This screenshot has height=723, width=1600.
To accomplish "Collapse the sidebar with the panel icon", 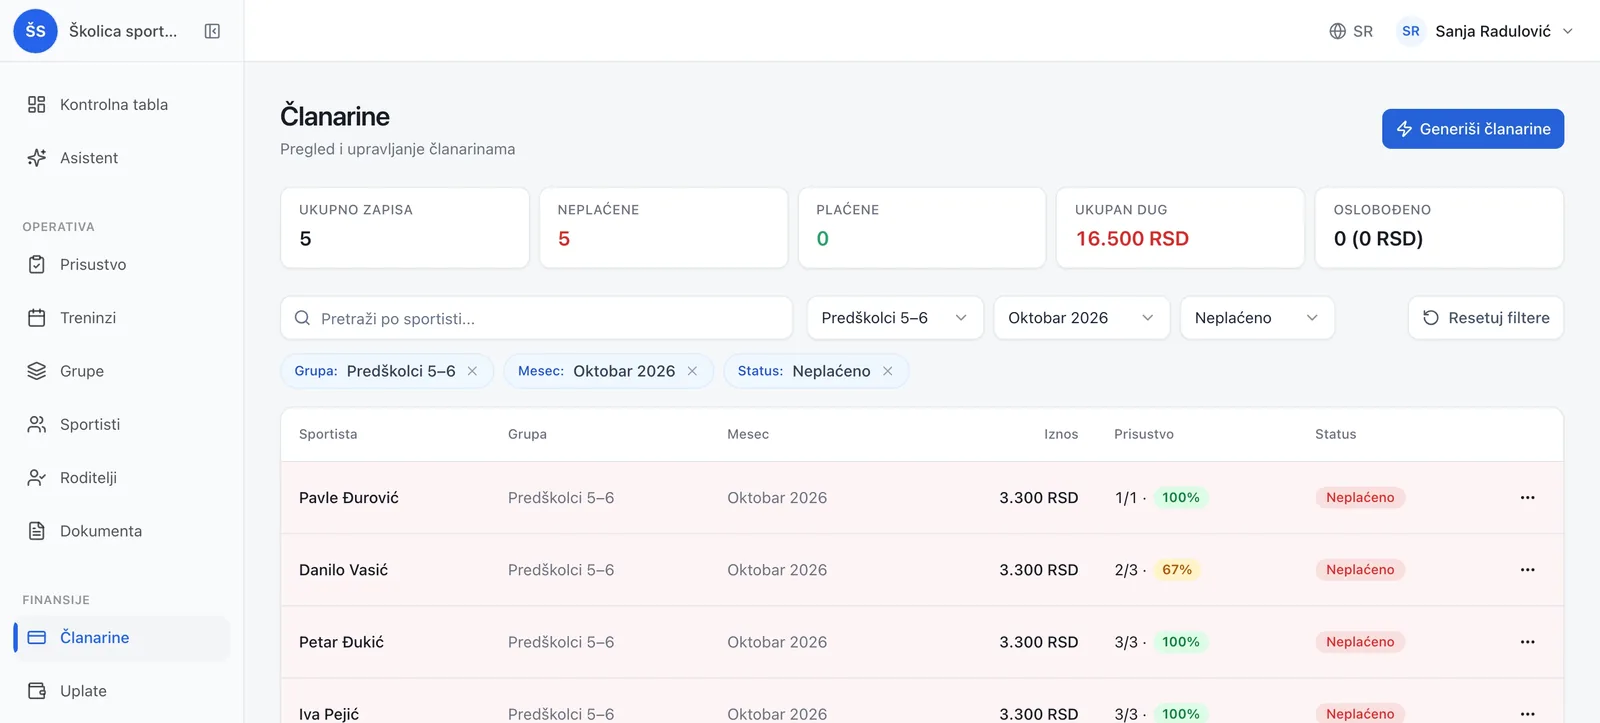I will tap(212, 31).
